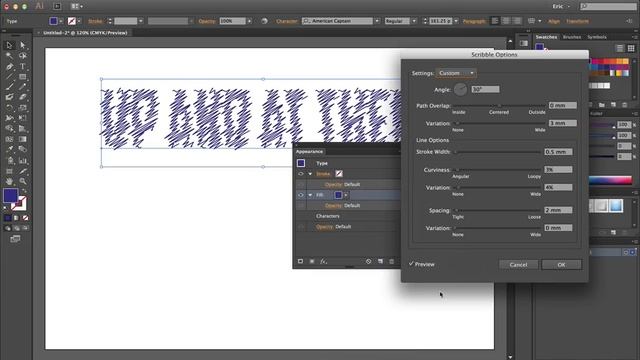Click Duplicate Selected Item icon in Appearance
Viewport: 640px width, 360px height.
click(x=380, y=261)
